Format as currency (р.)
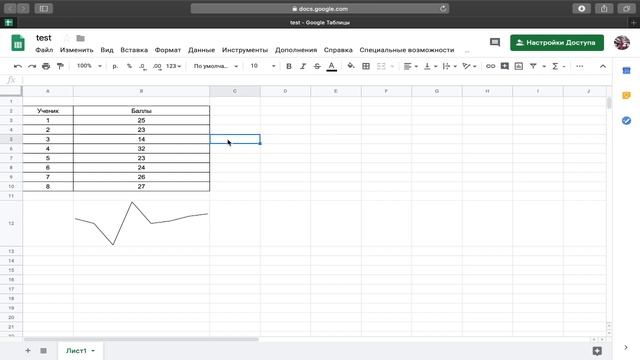 (116, 66)
